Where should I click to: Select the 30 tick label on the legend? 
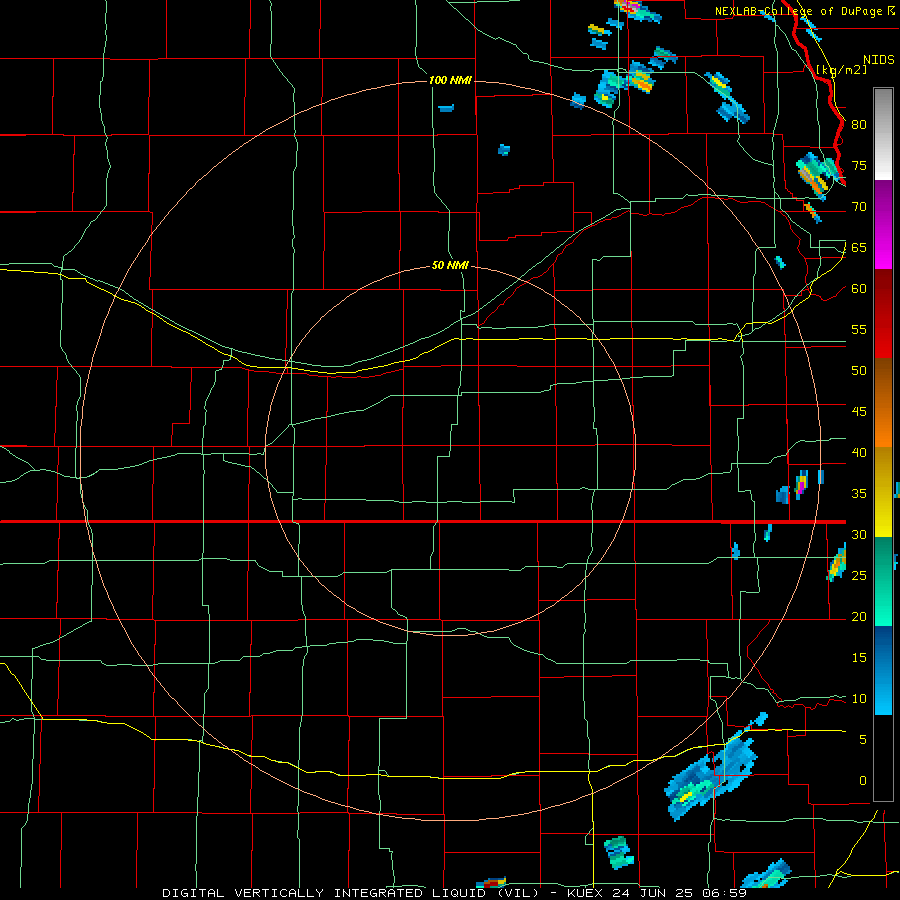click(x=859, y=534)
